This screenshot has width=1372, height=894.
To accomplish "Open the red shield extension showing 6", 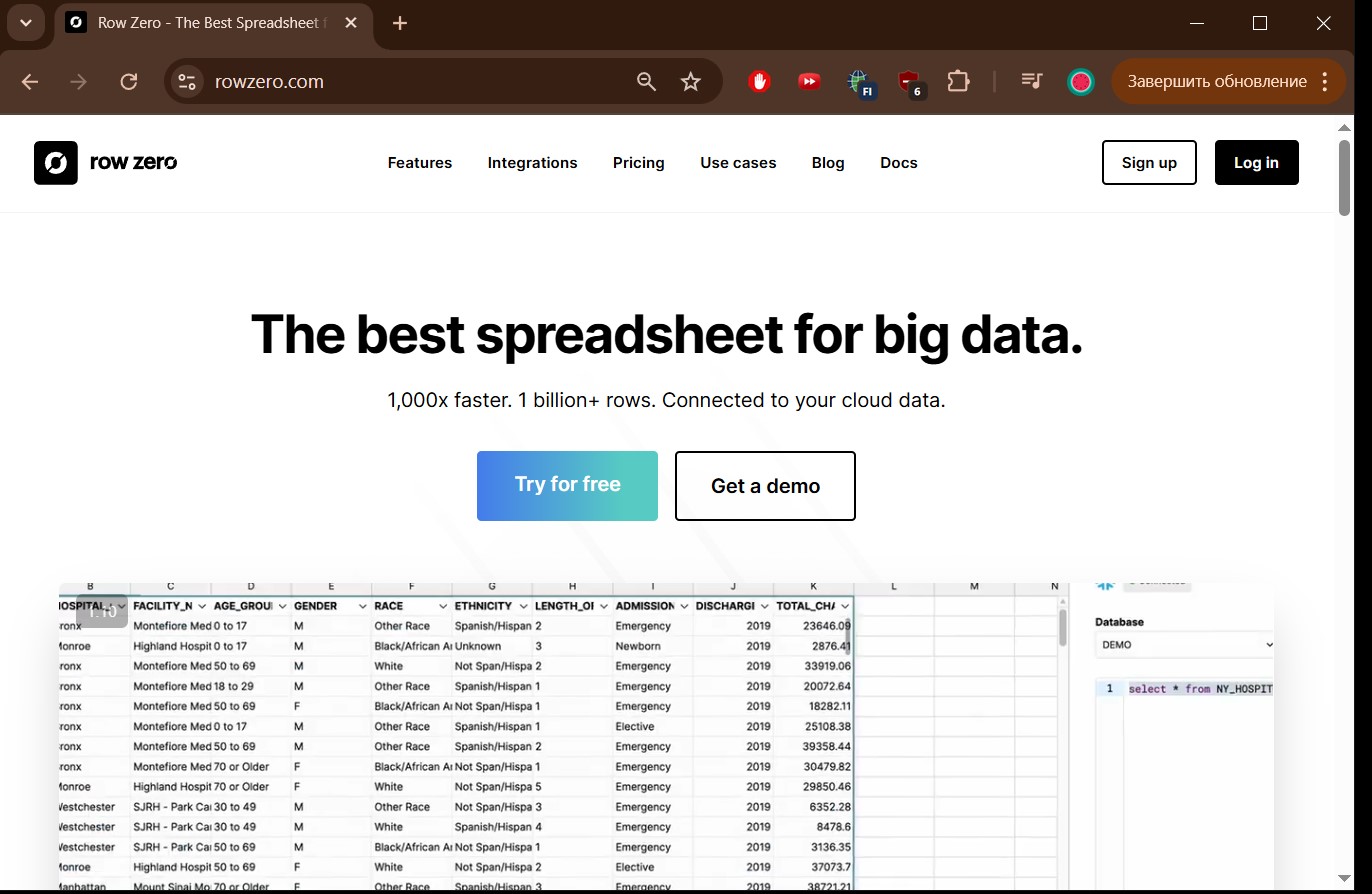I will tap(910, 83).
